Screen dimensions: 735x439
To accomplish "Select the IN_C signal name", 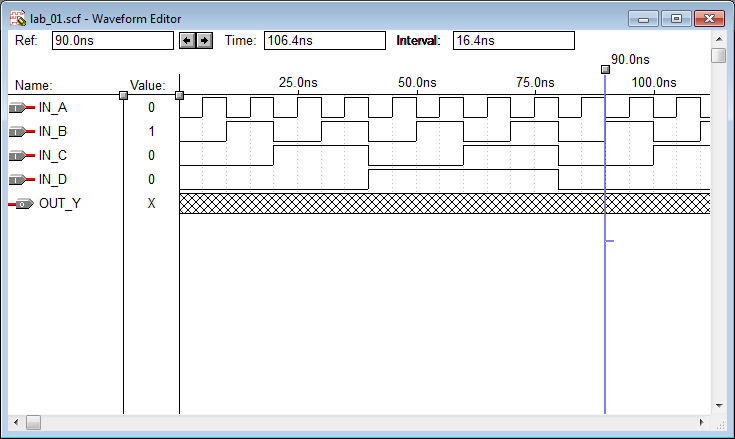I will pyautogui.click(x=53, y=156).
